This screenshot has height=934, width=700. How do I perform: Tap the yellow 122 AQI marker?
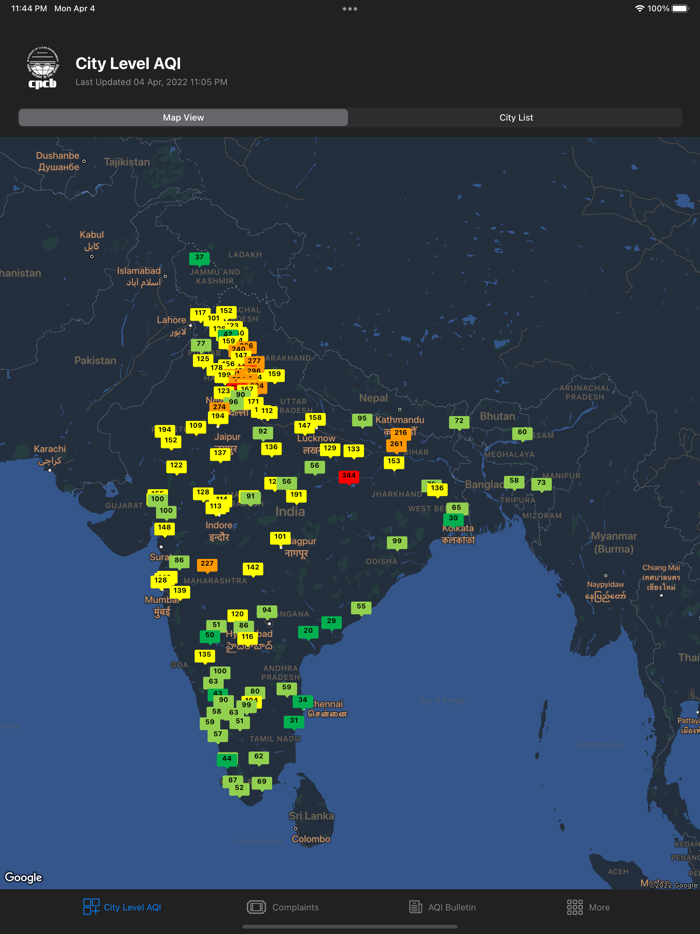(x=176, y=466)
